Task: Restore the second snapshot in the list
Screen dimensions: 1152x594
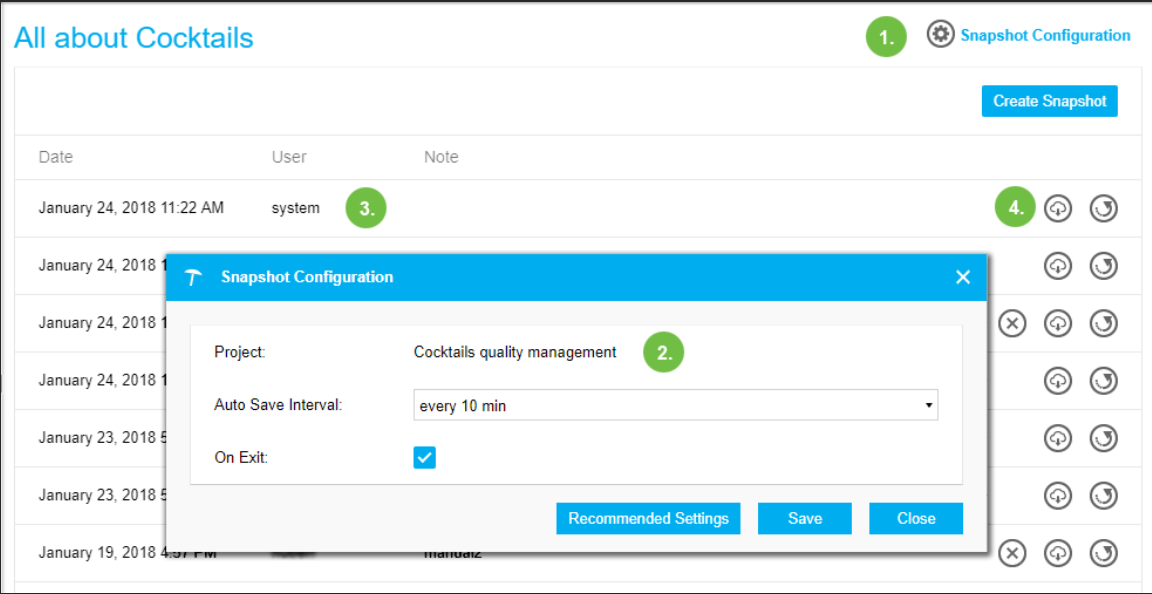Action: coord(1104,264)
